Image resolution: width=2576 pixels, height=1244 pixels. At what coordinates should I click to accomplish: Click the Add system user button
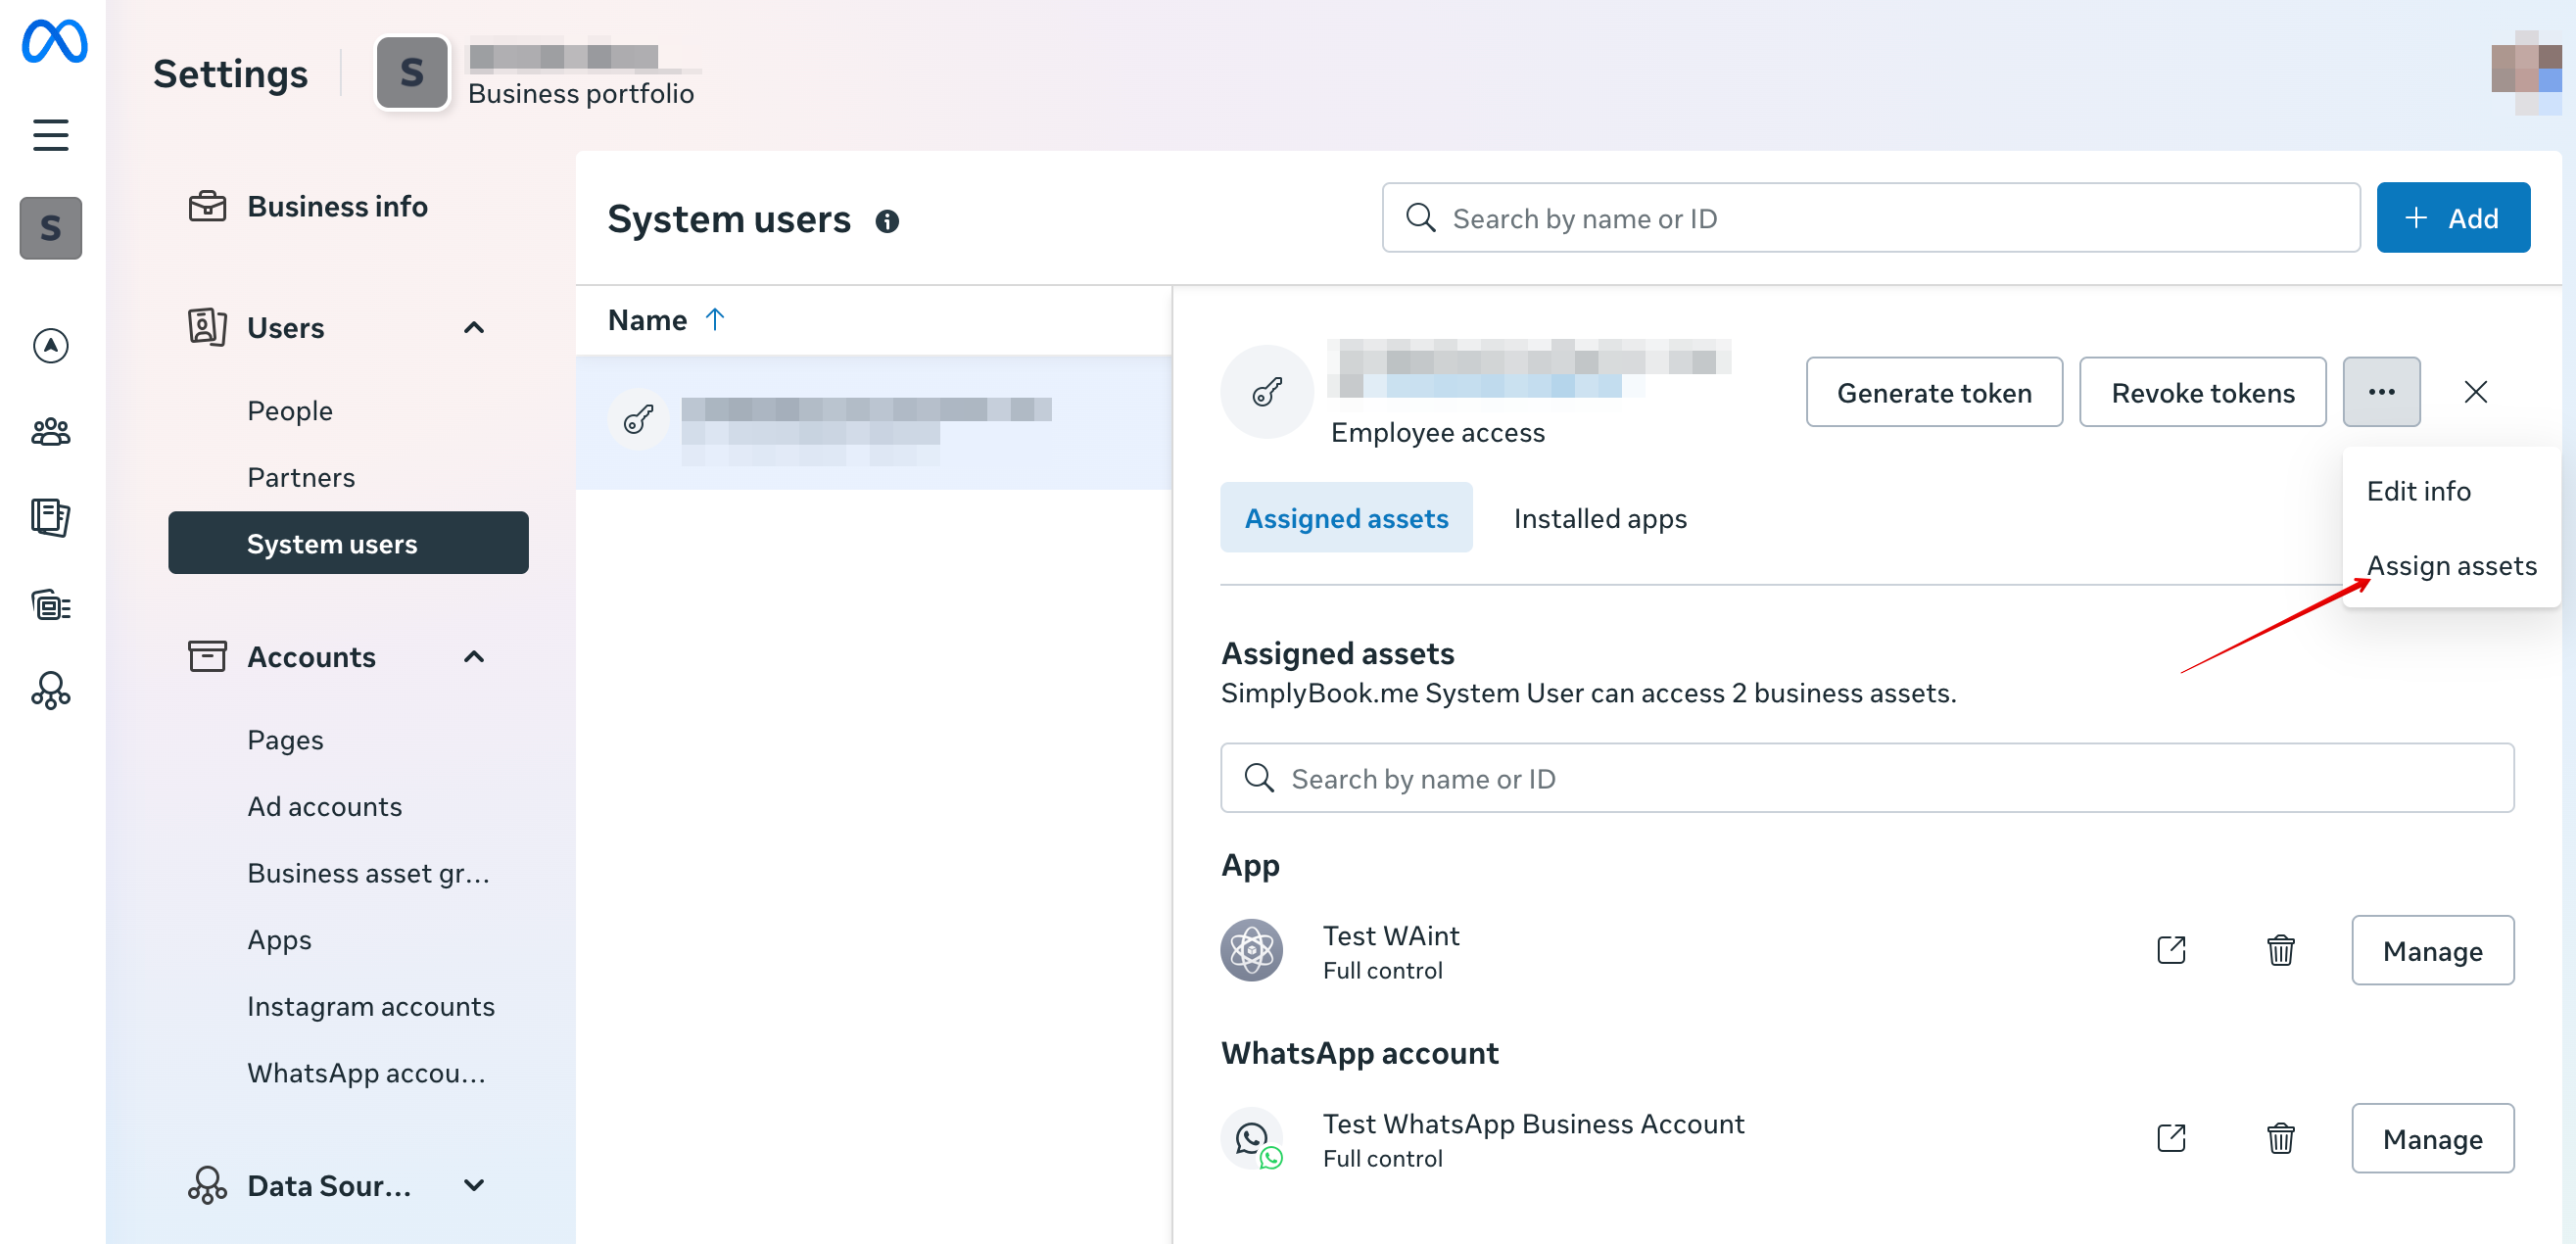(2452, 218)
